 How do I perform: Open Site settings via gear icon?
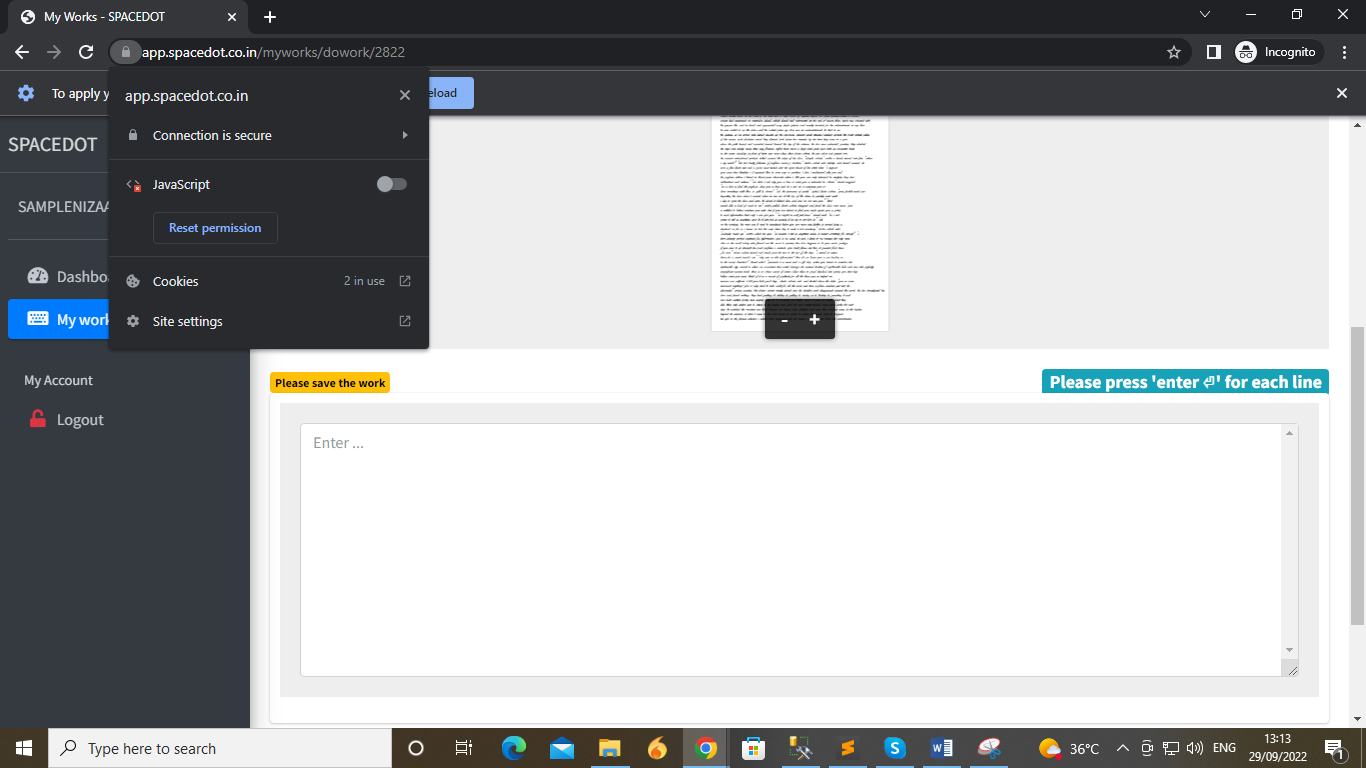(x=132, y=321)
